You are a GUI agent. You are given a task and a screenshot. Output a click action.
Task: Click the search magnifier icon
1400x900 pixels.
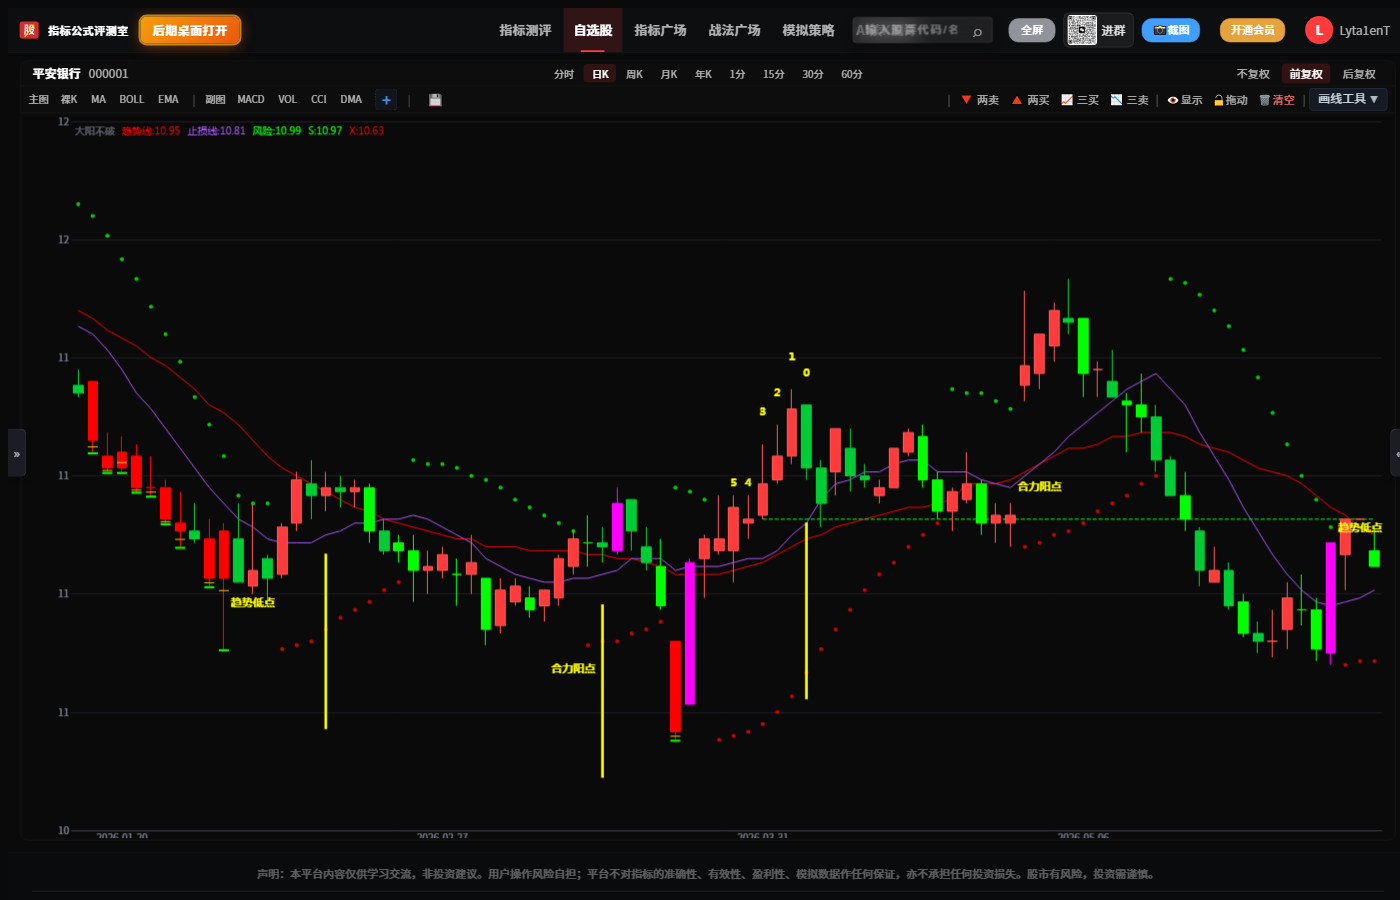pos(977,31)
